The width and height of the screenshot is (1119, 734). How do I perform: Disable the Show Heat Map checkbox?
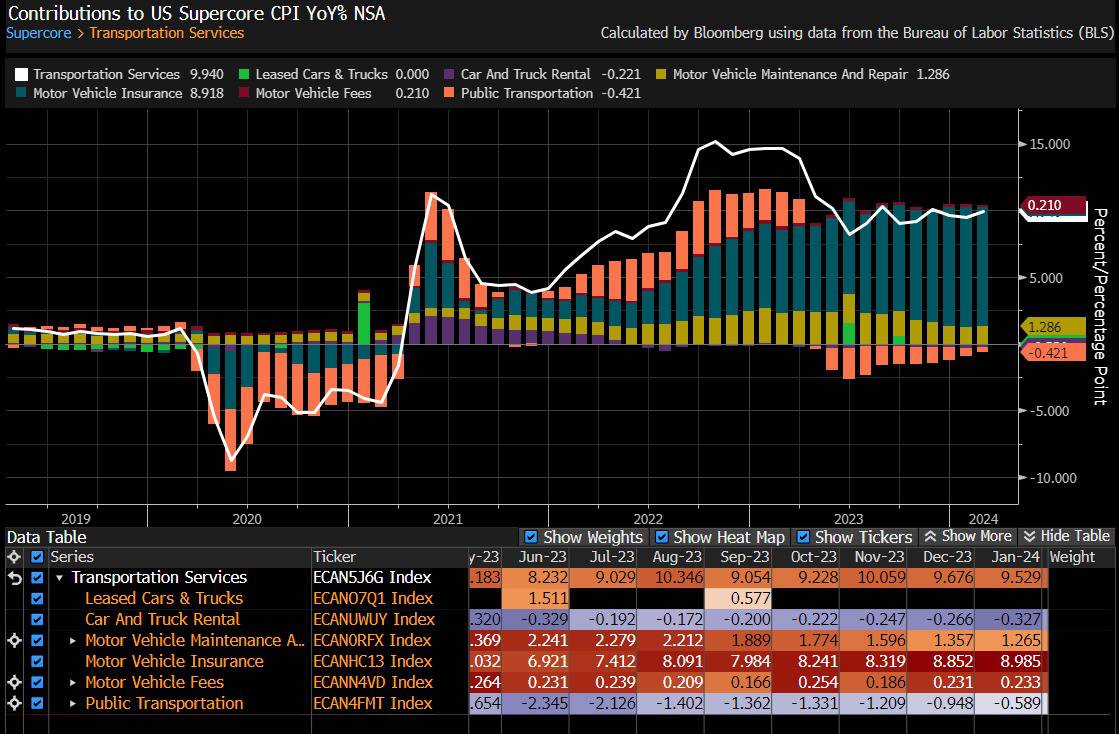point(662,537)
